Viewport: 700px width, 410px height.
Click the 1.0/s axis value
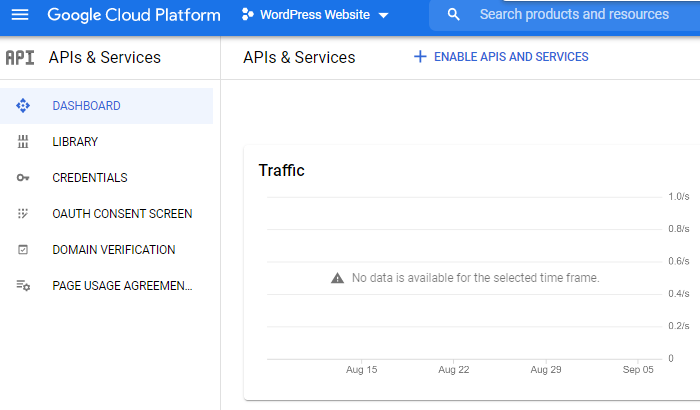679,197
